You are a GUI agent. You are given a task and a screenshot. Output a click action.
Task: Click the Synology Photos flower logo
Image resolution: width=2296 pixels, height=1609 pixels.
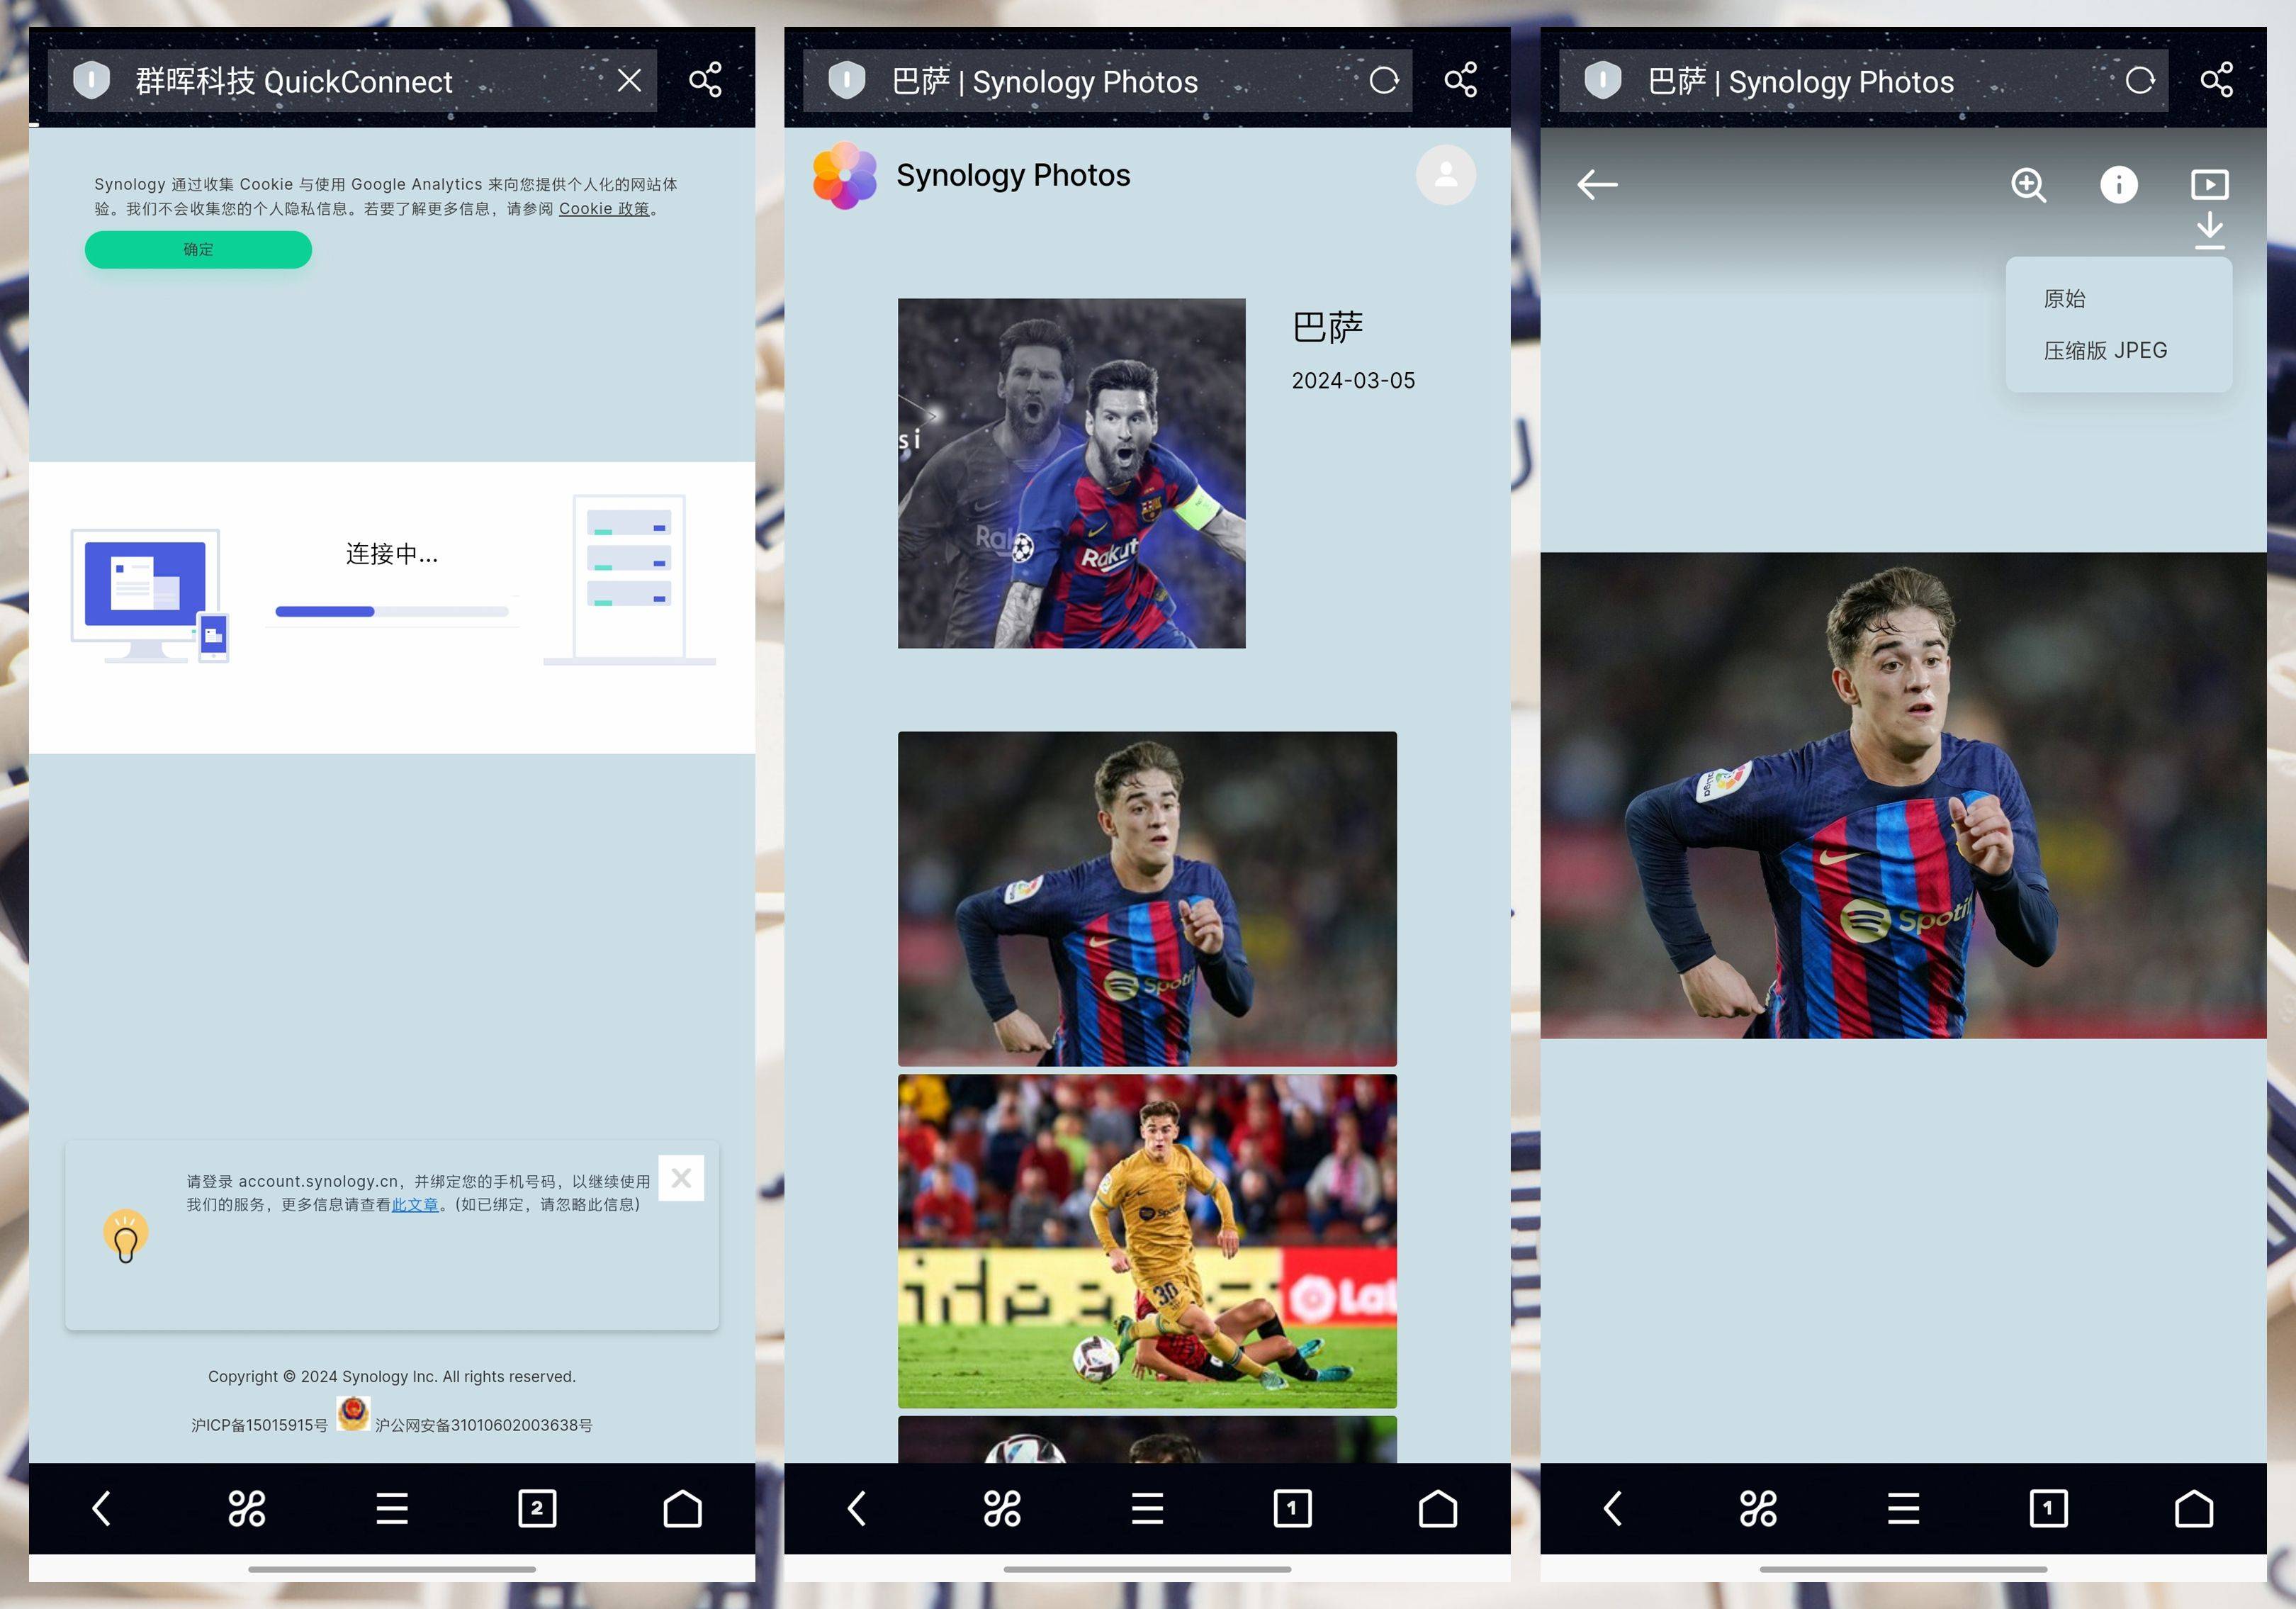coord(845,175)
